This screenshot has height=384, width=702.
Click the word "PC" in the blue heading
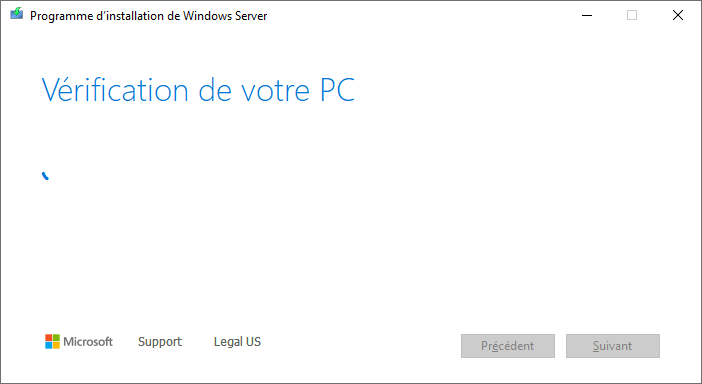tap(338, 90)
